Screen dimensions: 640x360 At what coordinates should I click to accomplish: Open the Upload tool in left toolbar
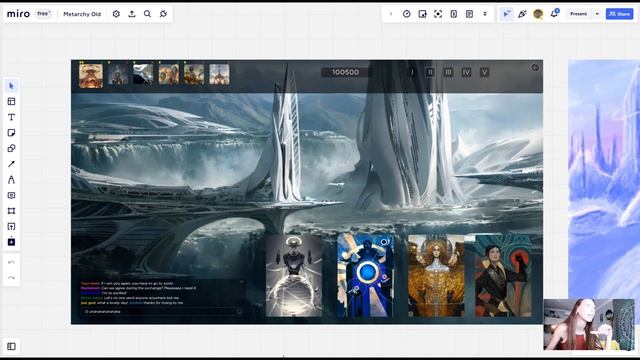pyautogui.click(x=11, y=227)
